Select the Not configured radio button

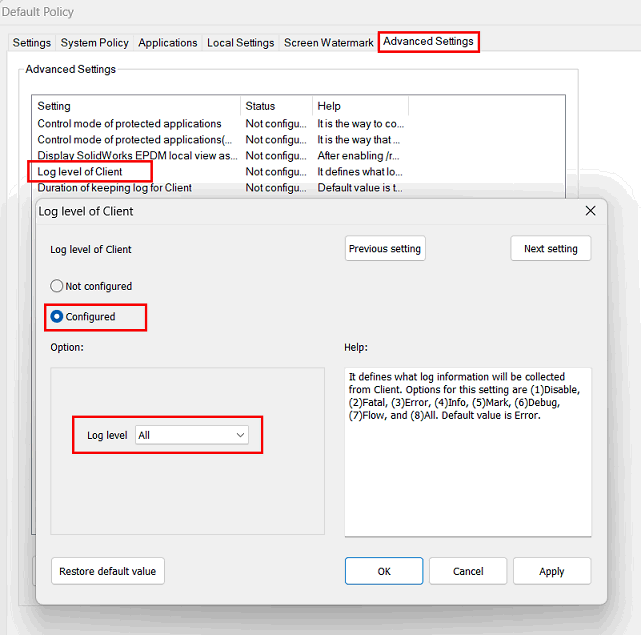click(x=57, y=286)
